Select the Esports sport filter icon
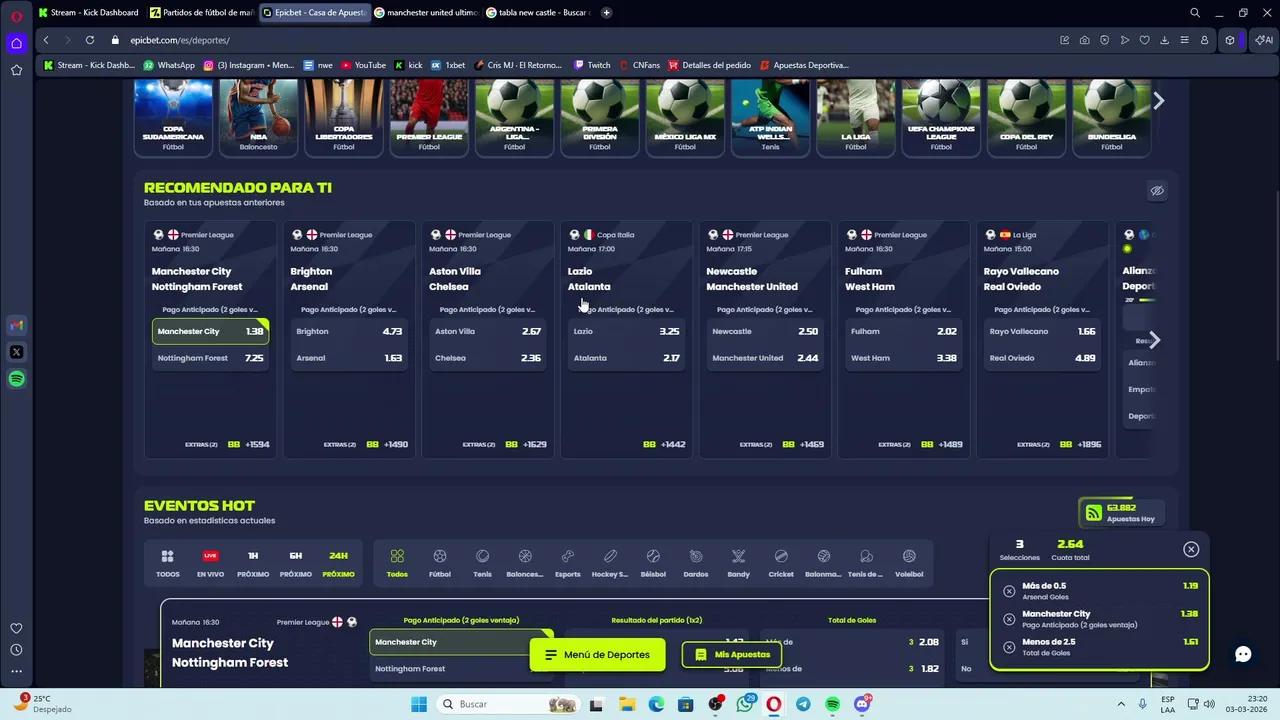This screenshot has width=1280, height=720. click(x=568, y=562)
